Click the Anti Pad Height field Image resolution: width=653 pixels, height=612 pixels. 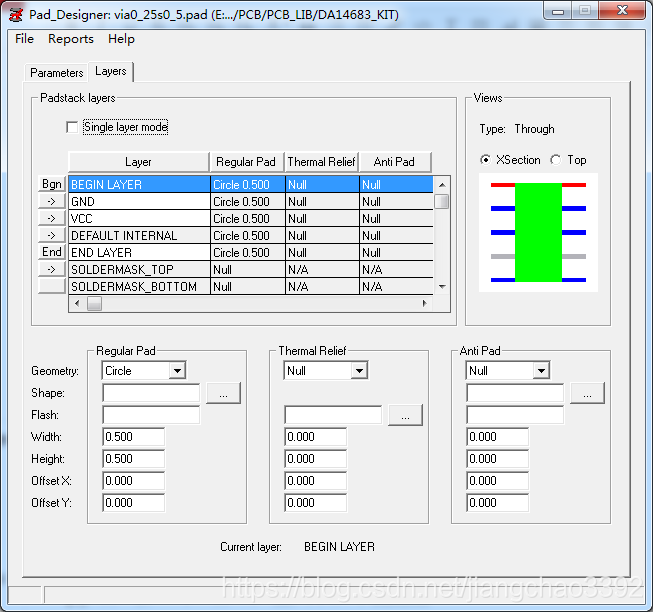498,459
